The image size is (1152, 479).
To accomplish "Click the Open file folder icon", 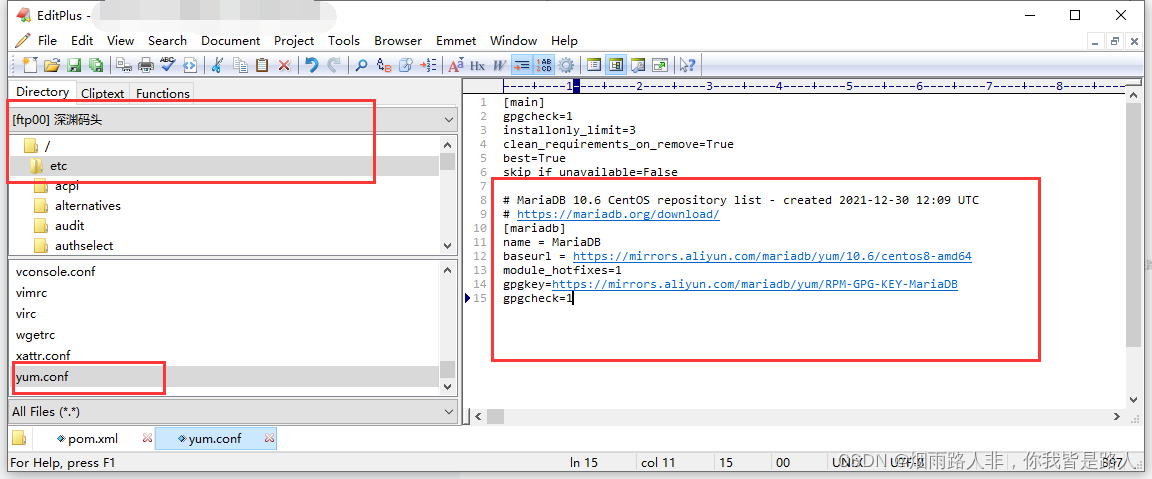I will pyautogui.click(x=51, y=65).
